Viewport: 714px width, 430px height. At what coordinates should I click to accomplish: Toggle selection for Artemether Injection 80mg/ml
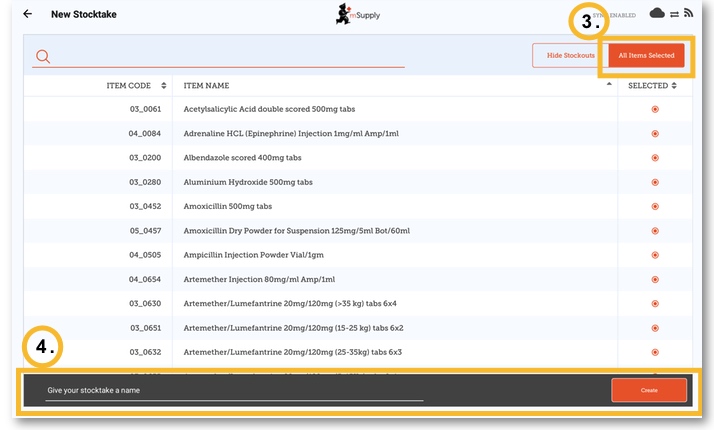(x=655, y=280)
